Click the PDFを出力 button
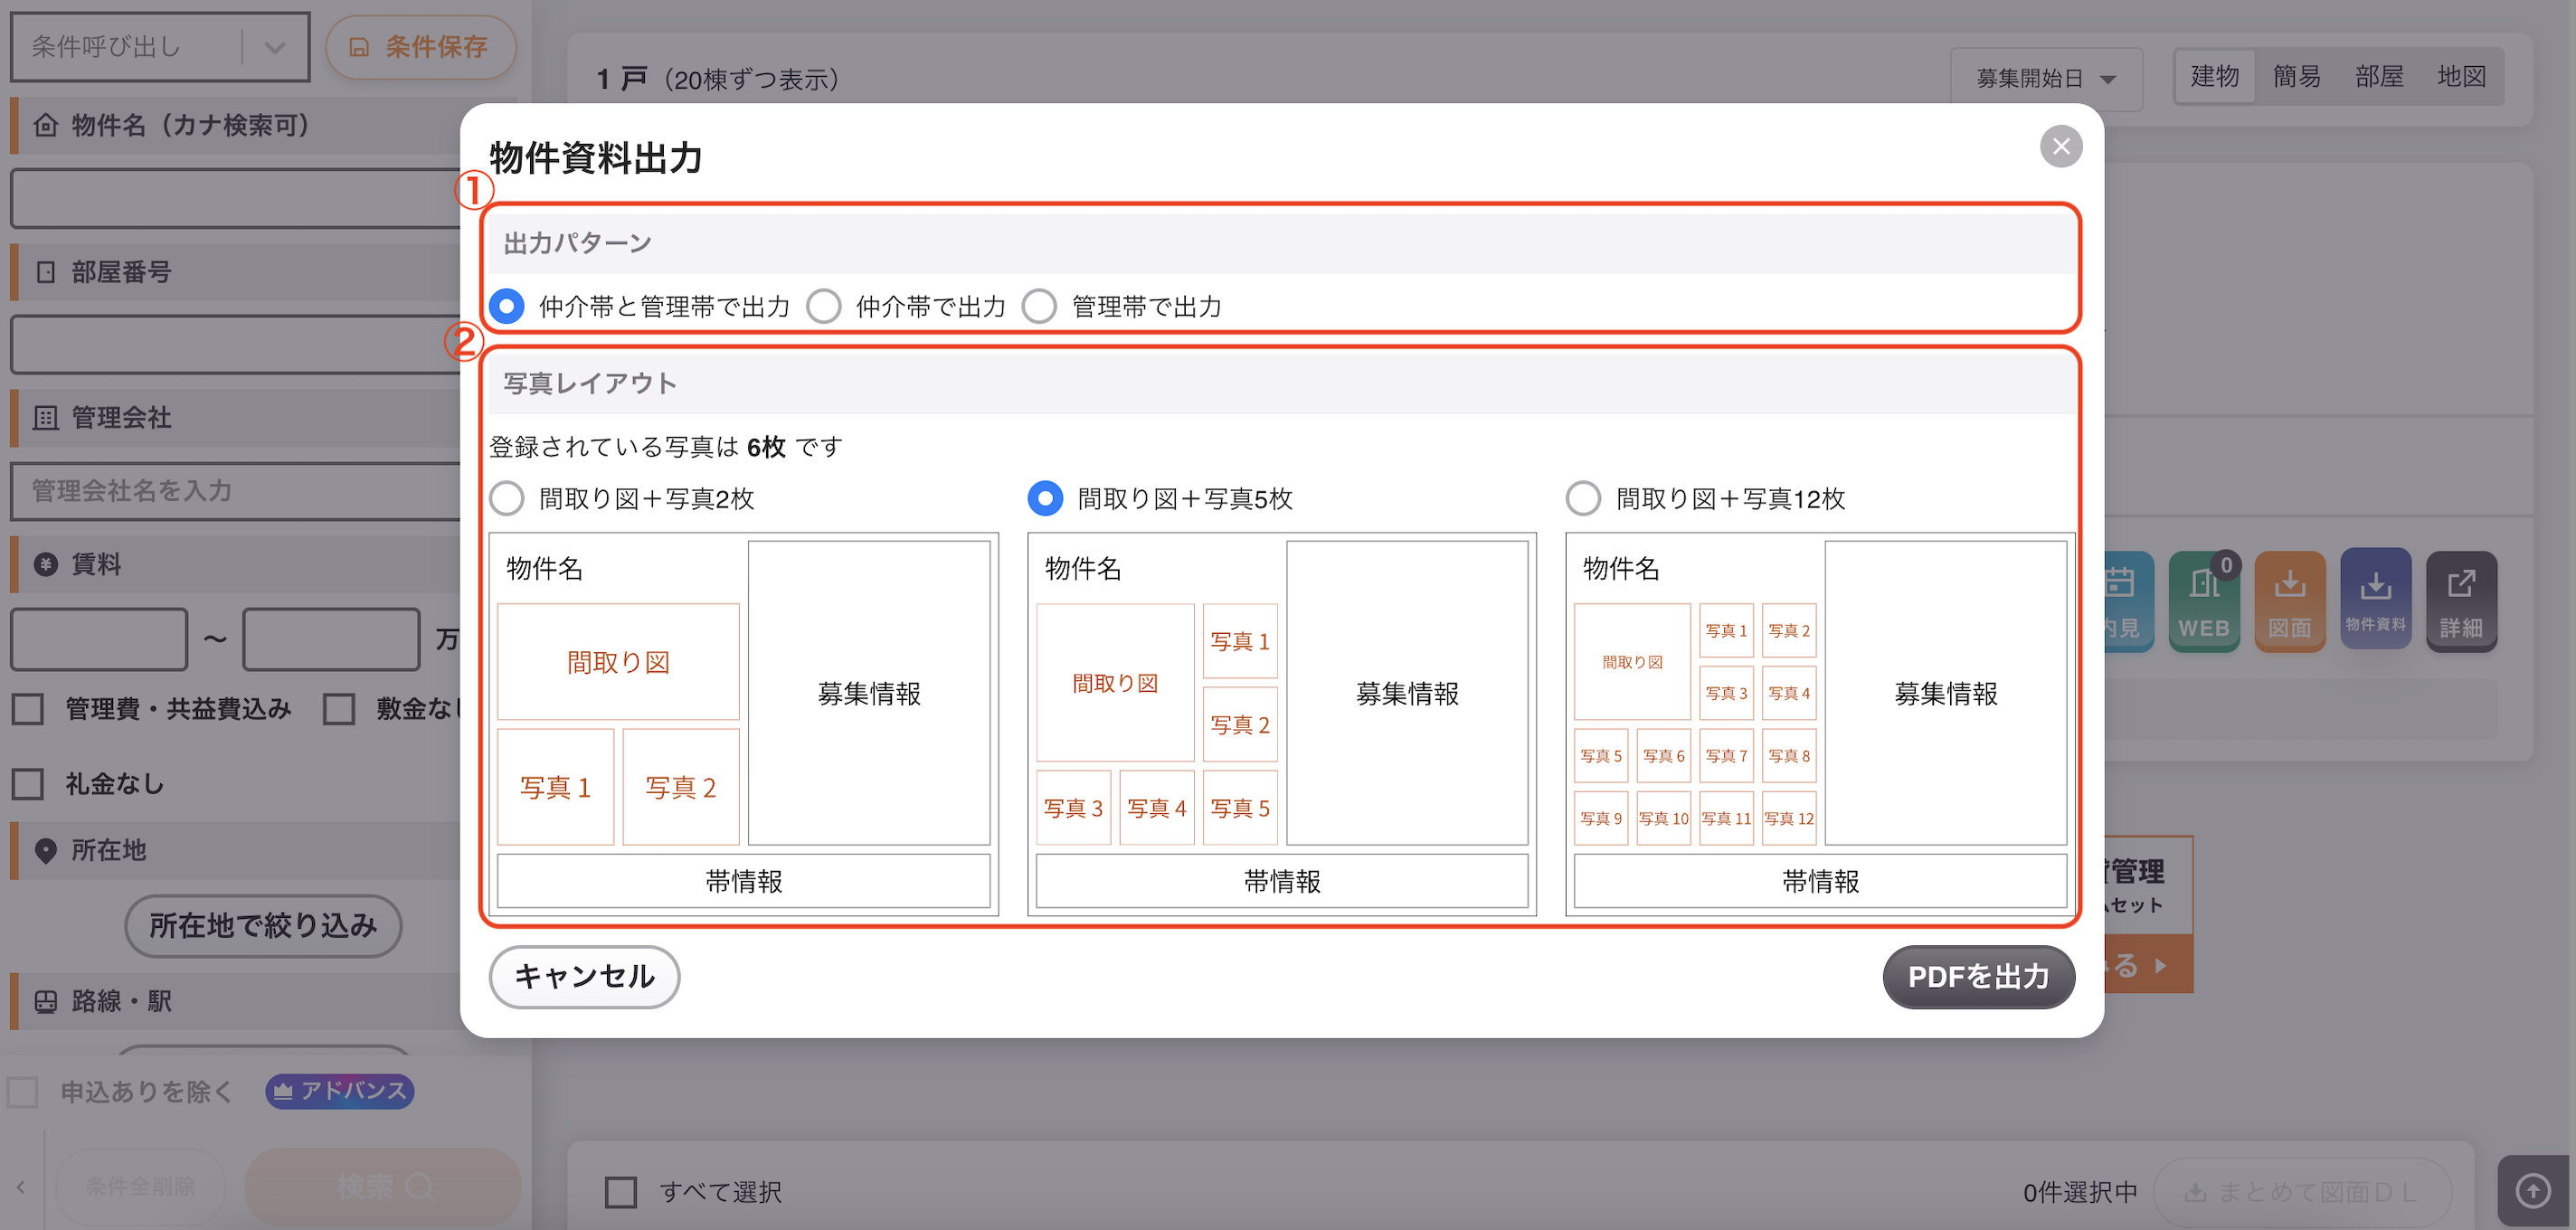This screenshot has height=1230, width=2576. click(x=1978, y=976)
